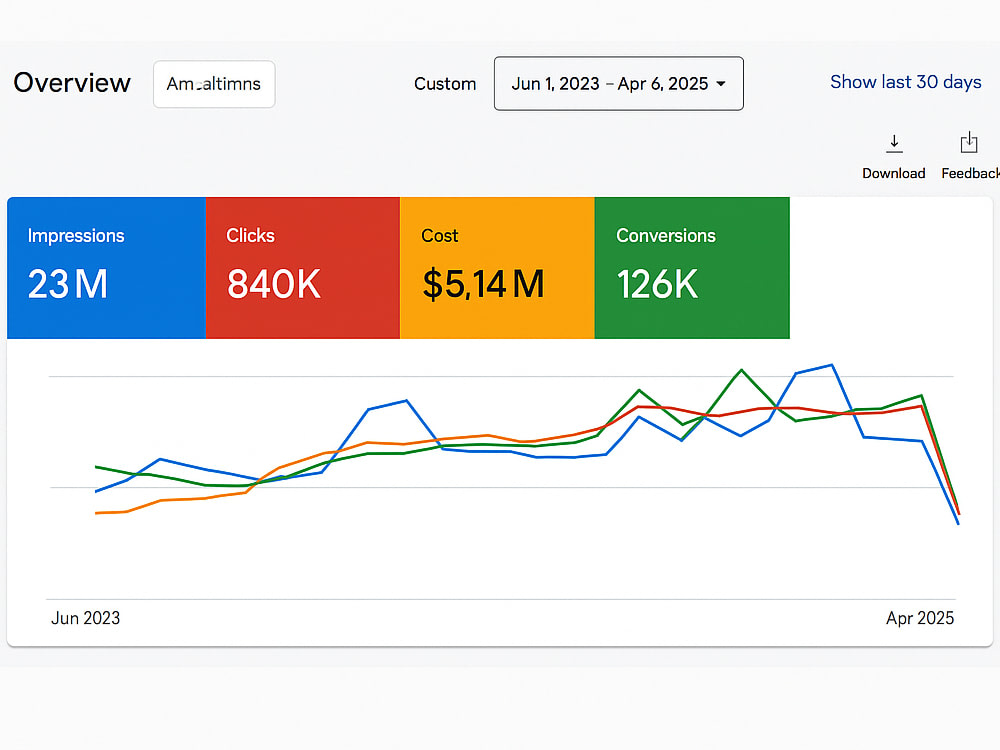Click the Jun 2023 axis label
This screenshot has height=750, width=1000.
pos(85,618)
